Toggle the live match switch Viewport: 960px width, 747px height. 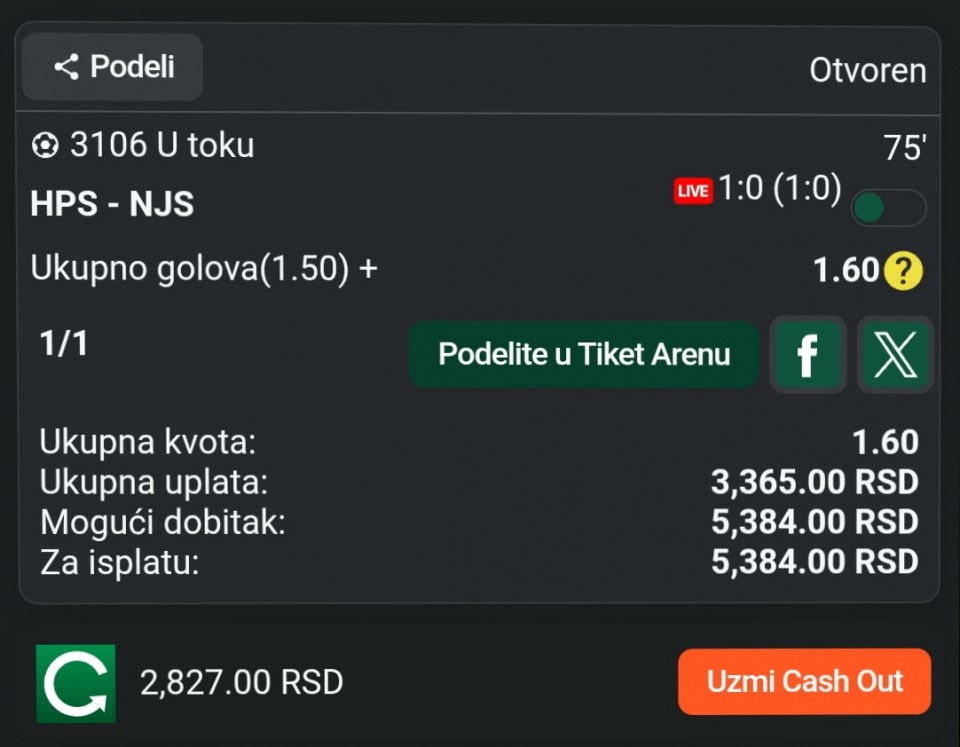887,208
